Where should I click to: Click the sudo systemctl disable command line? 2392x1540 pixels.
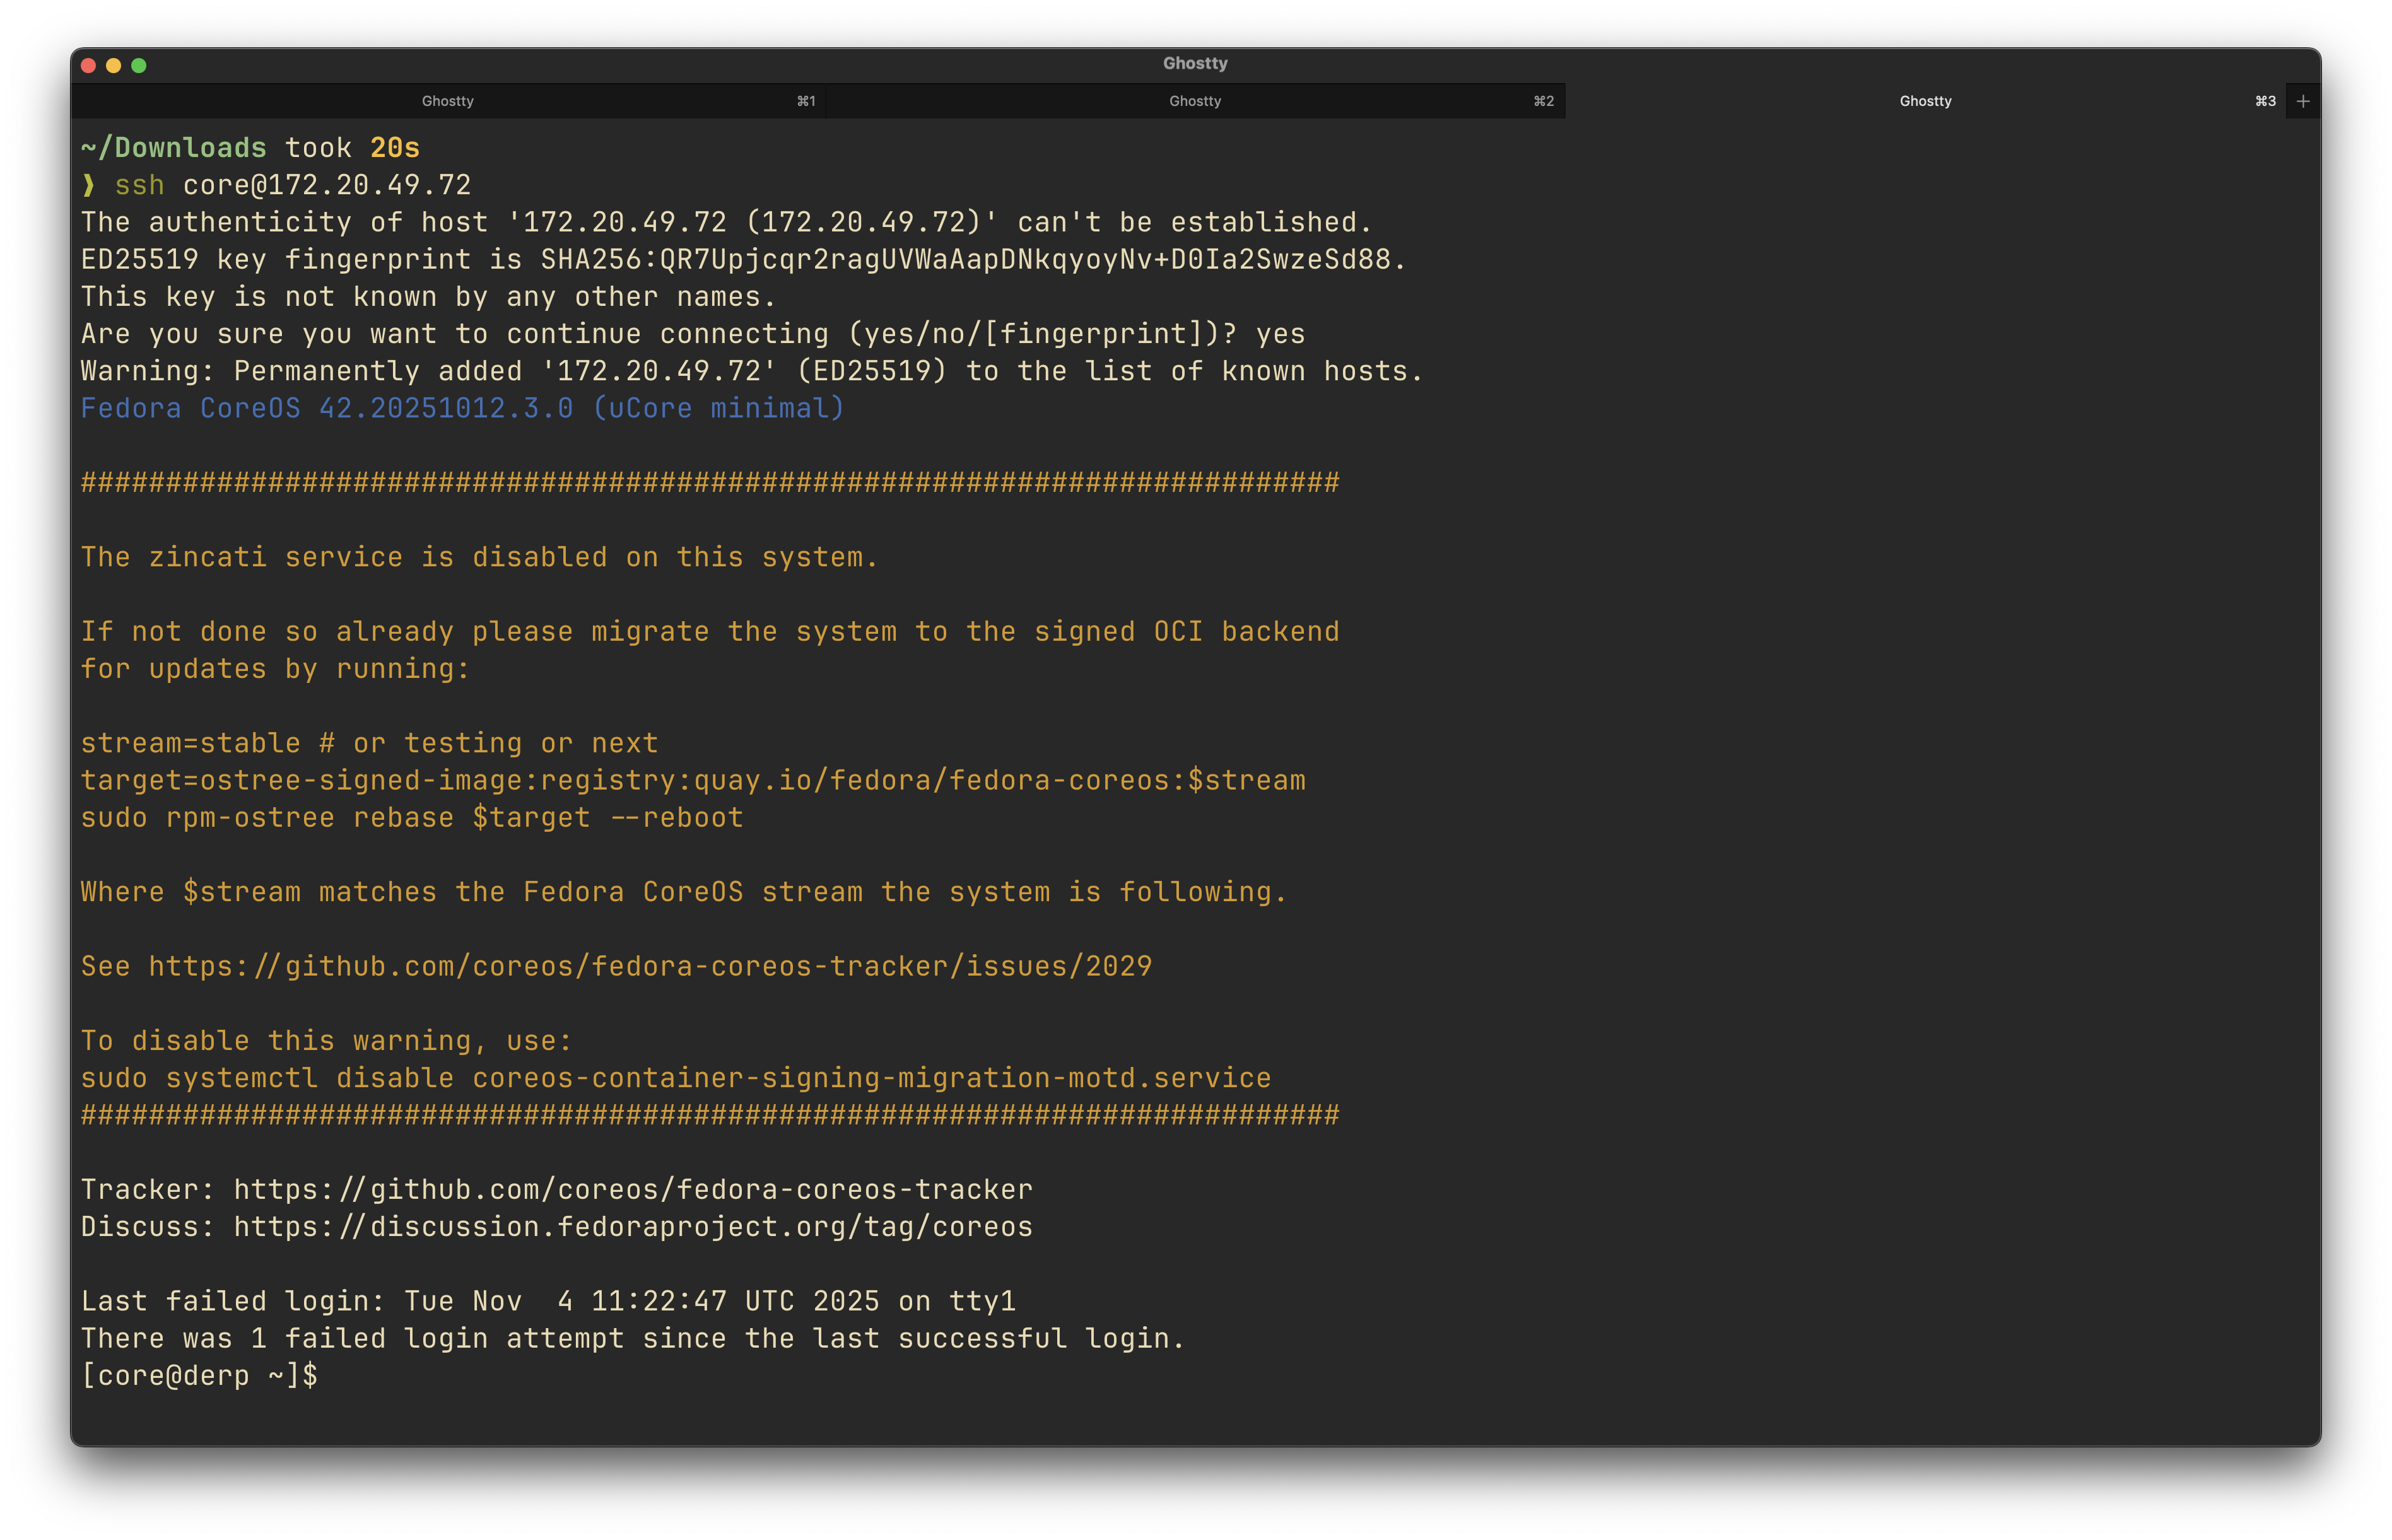coord(675,1078)
